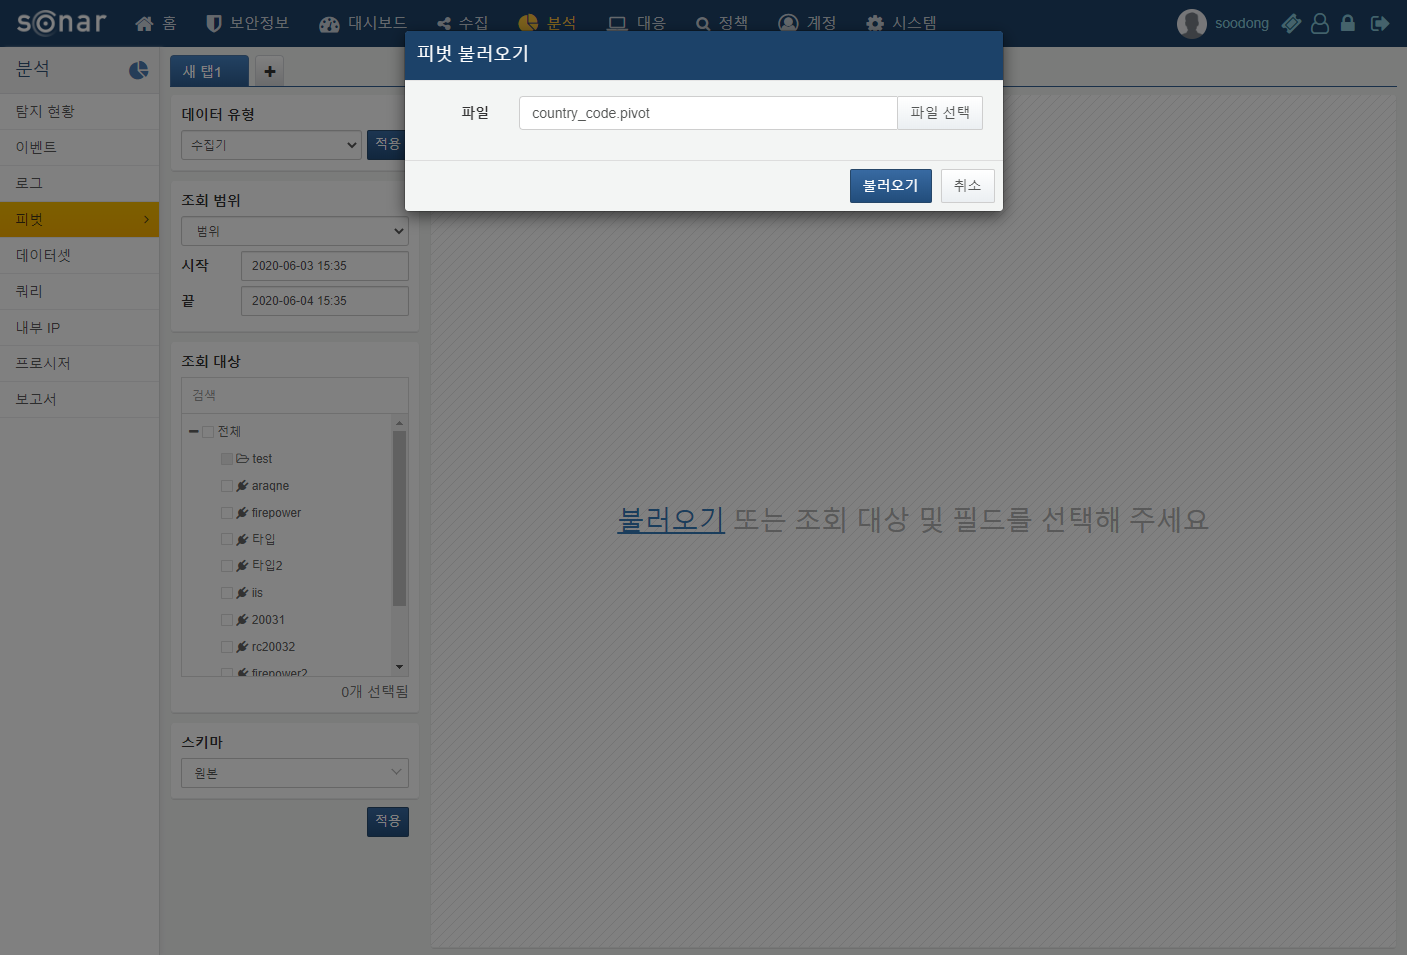Click the 피벗 row chevron arrow

(x=146, y=220)
